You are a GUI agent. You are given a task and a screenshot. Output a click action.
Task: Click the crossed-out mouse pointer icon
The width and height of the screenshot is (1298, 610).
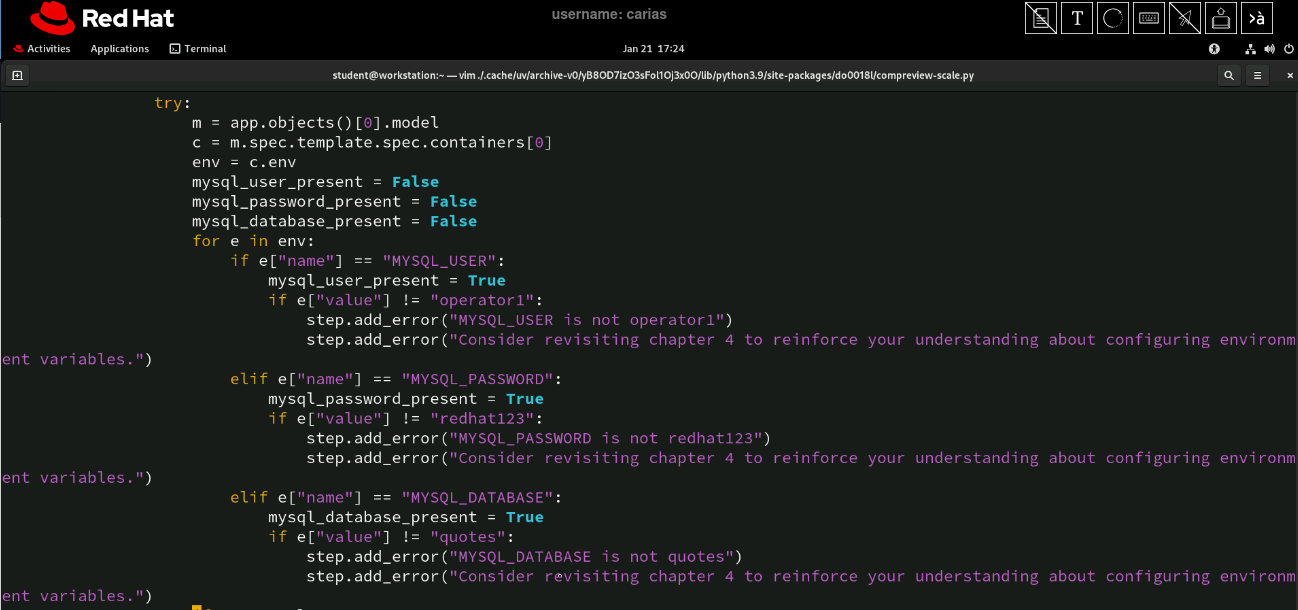click(x=1185, y=18)
